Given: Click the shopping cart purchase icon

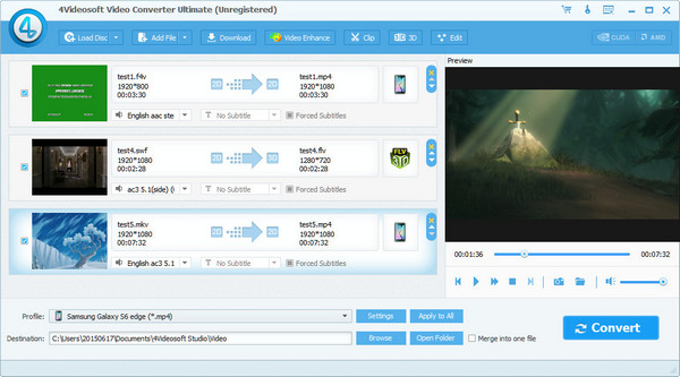Looking at the screenshot, I should 566,10.
